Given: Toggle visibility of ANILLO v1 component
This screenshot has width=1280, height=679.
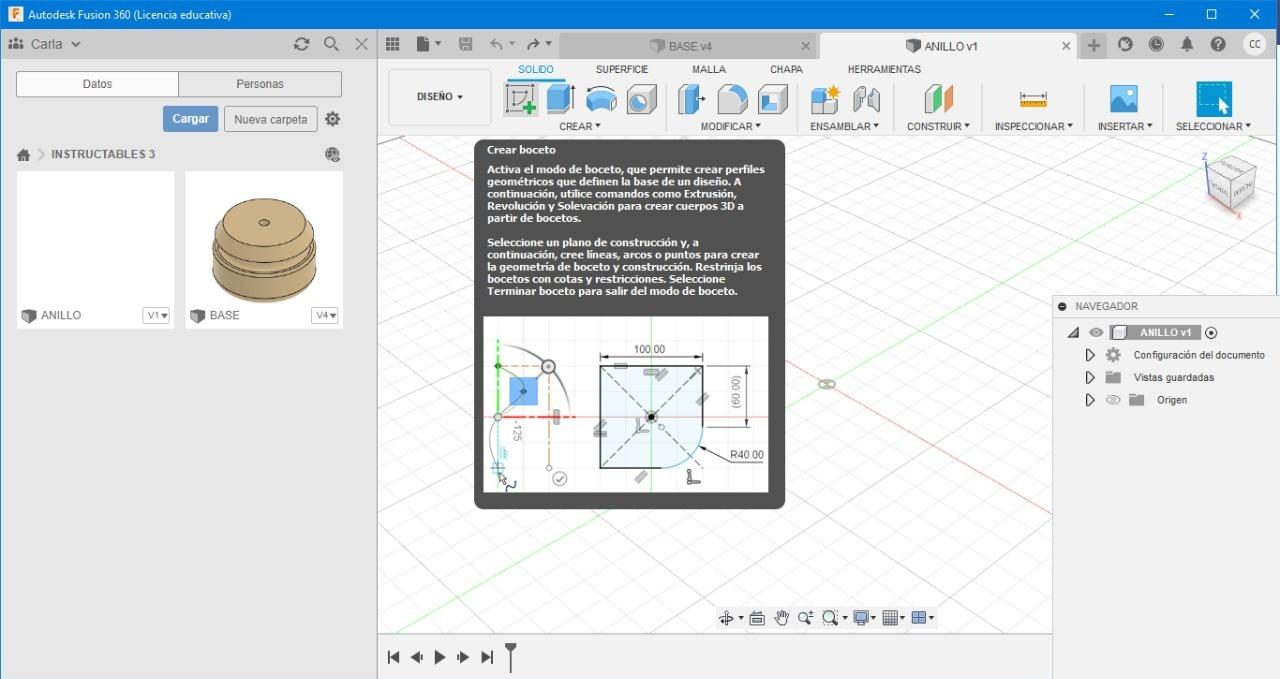Looking at the screenshot, I should 1096,332.
